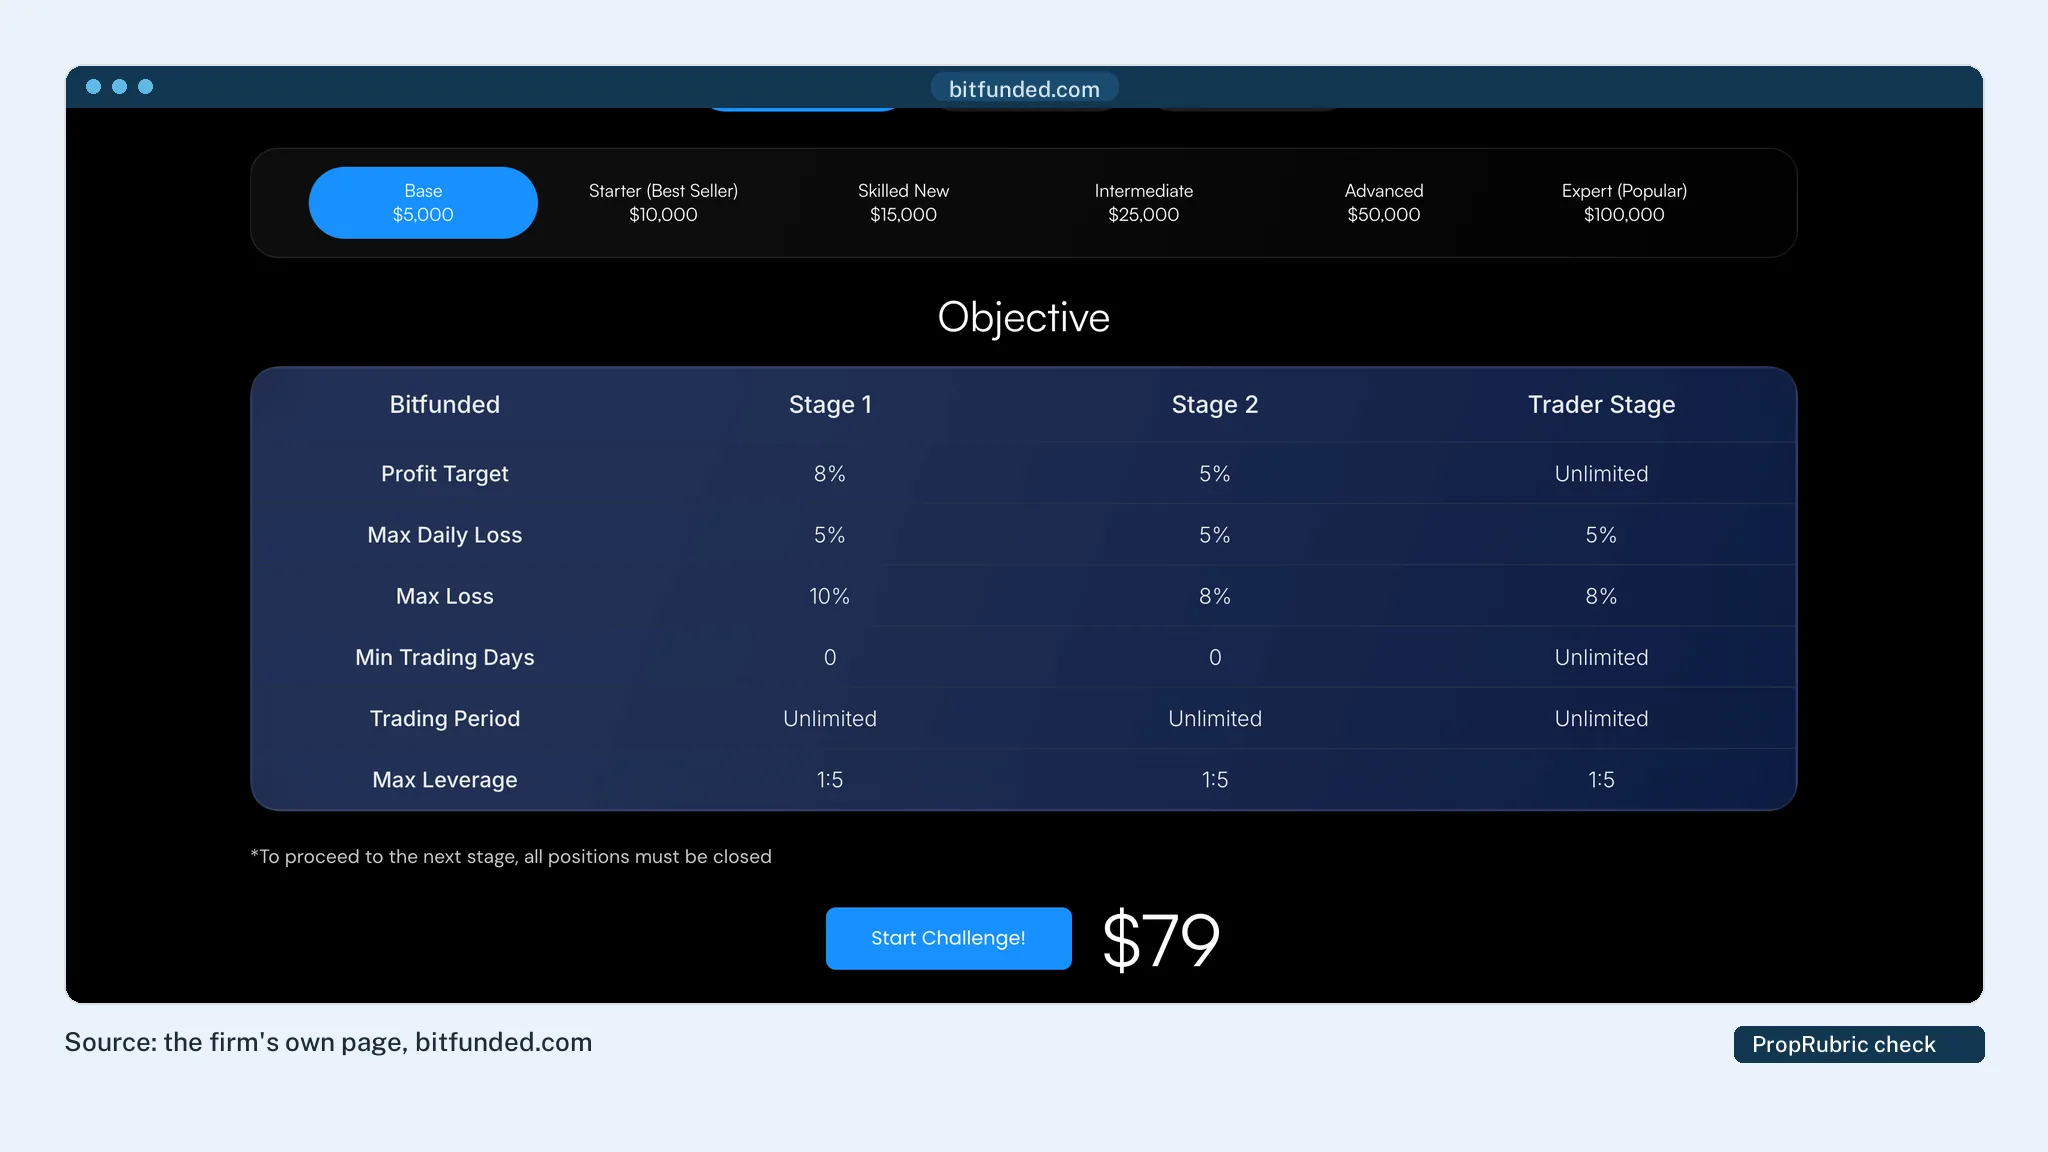Viewport: 2048px width, 1152px height.
Task: Choose the Skilled New $15,000 plan
Action: click(903, 203)
